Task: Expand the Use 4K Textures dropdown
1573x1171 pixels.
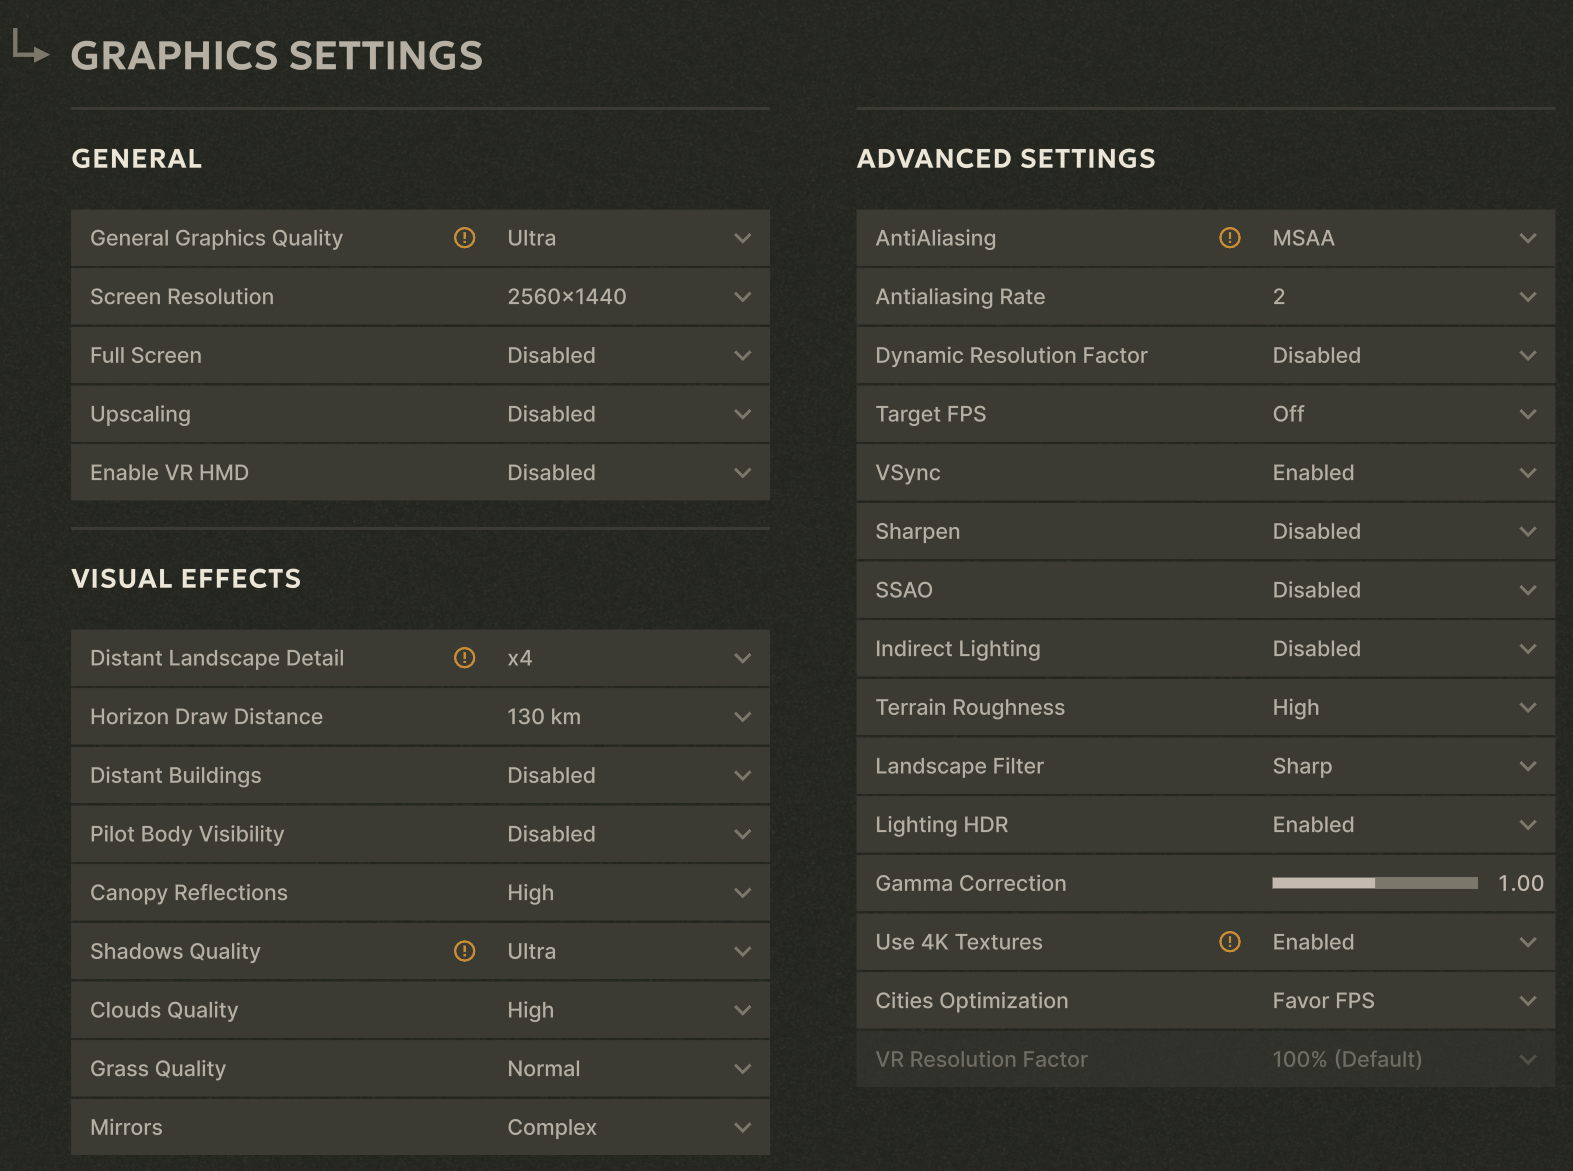Action: point(1405,942)
